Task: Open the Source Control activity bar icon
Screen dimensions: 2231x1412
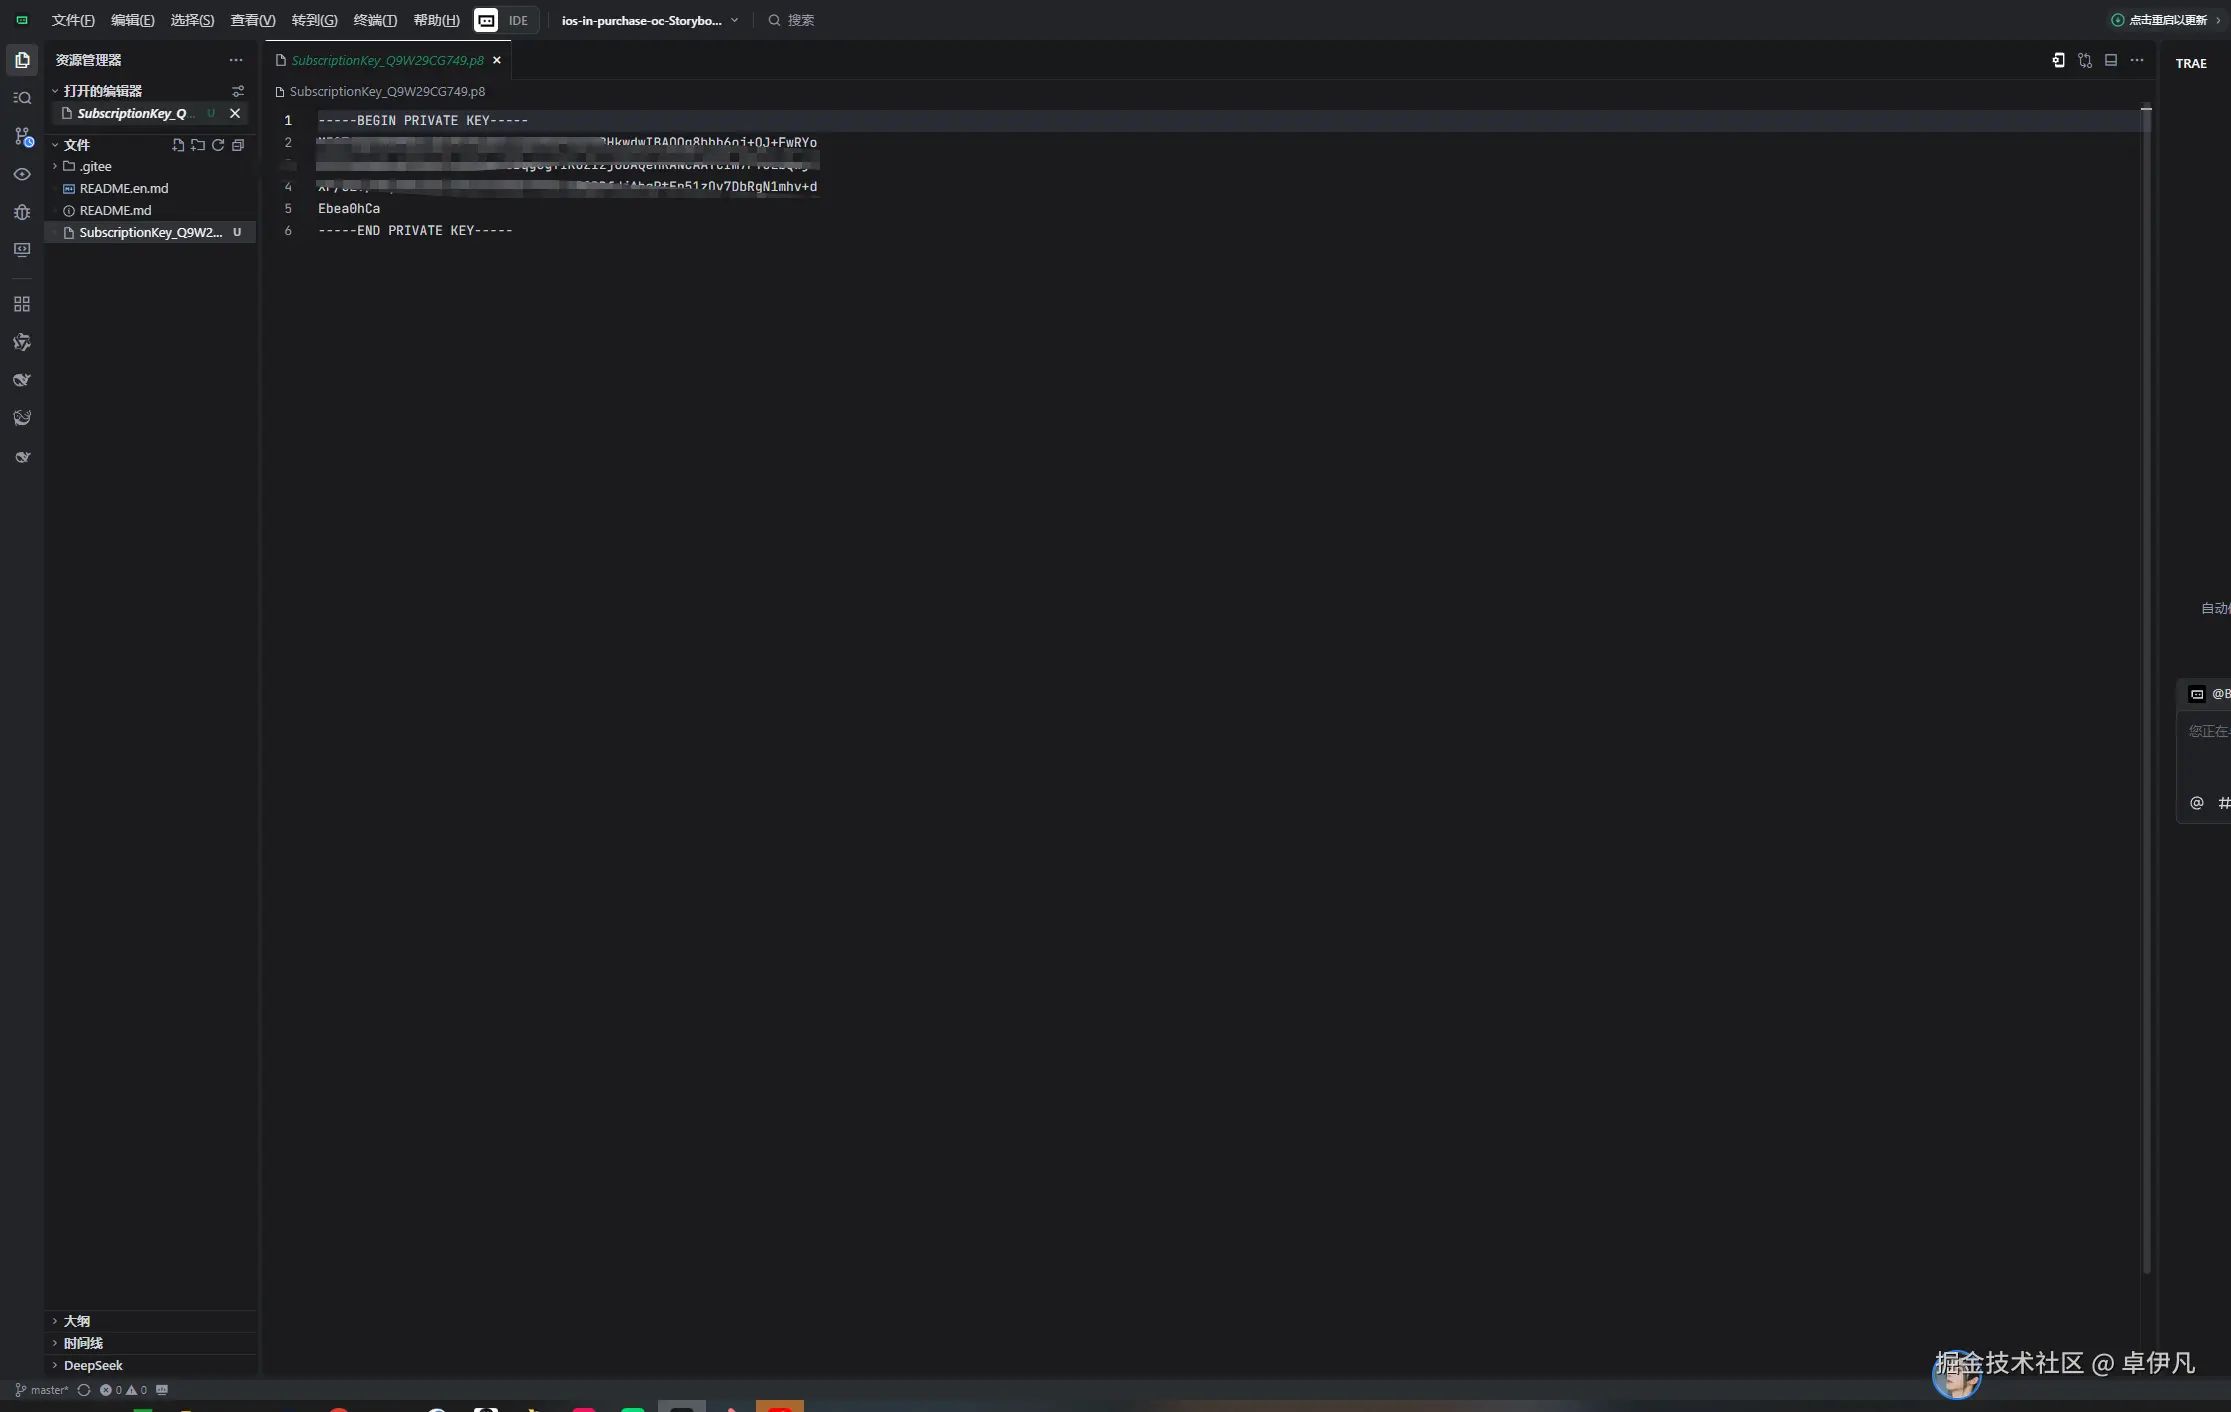Action: pyautogui.click(x=22, y=136)
